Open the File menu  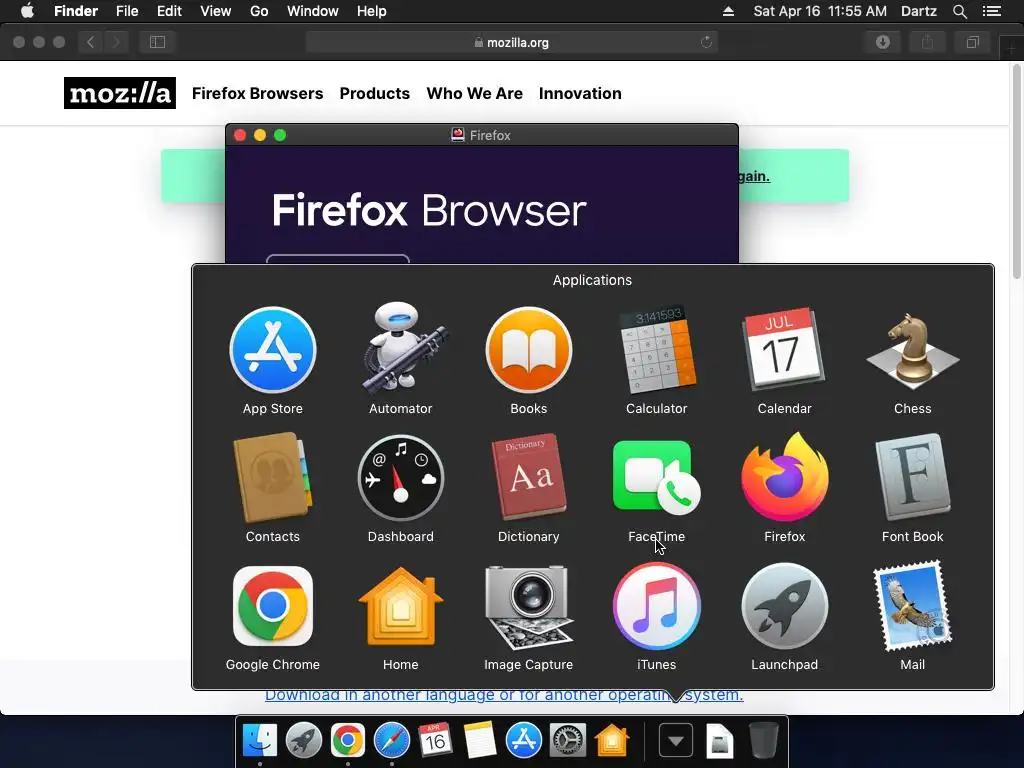(127, 11)
